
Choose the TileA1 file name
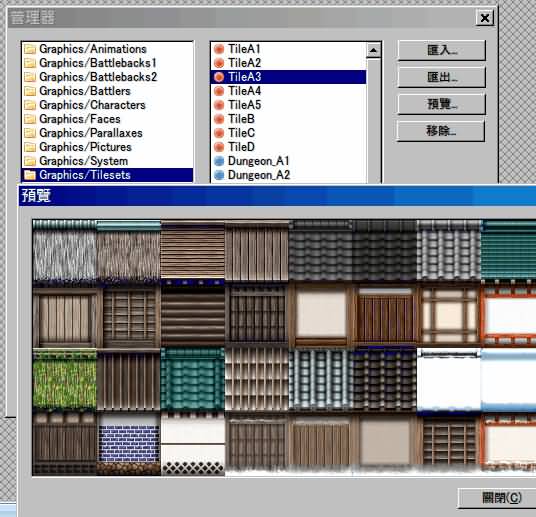point(244,49)
